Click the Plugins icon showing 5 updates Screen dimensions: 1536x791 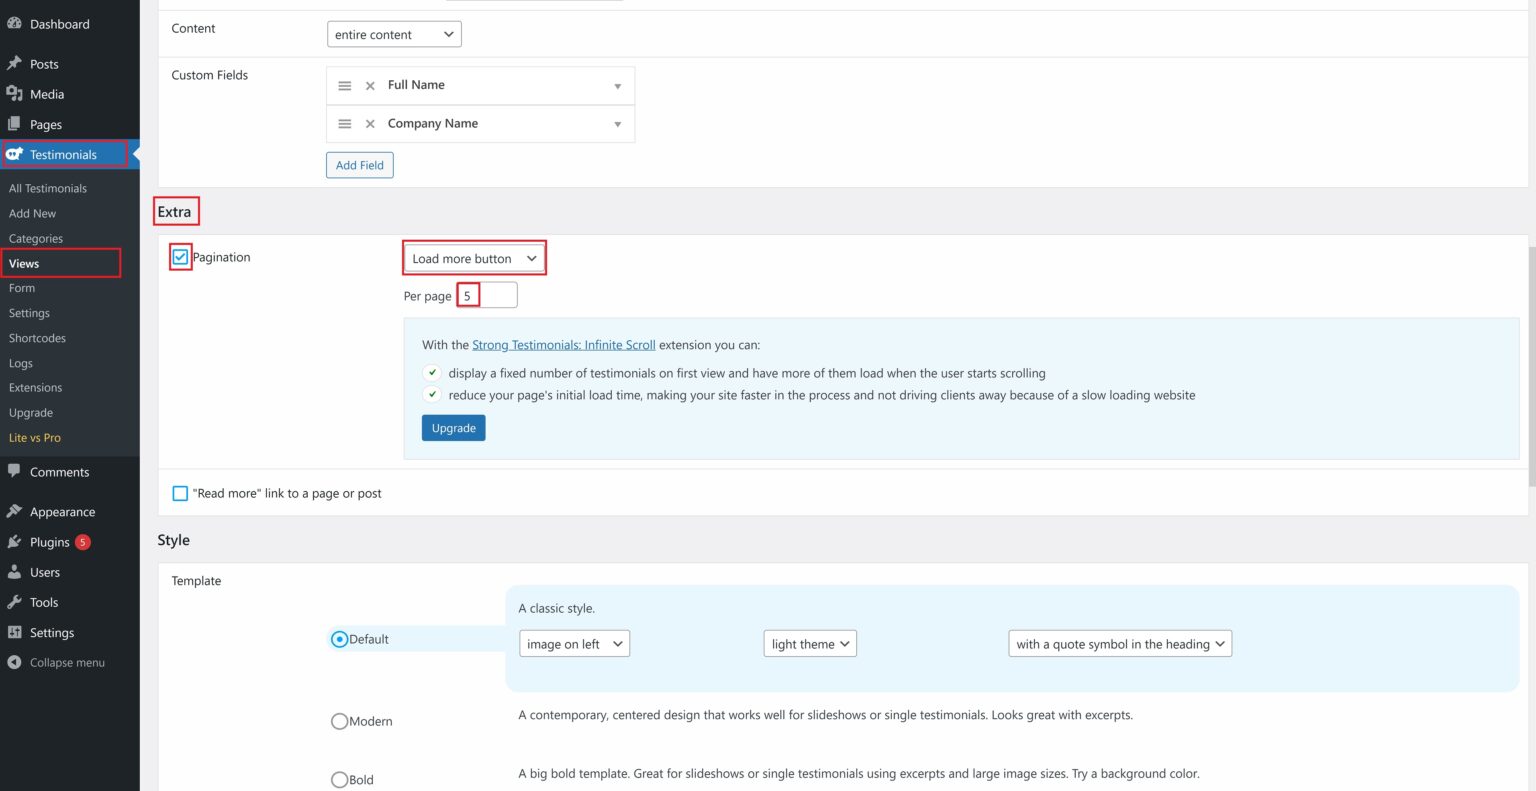(16, 541)
